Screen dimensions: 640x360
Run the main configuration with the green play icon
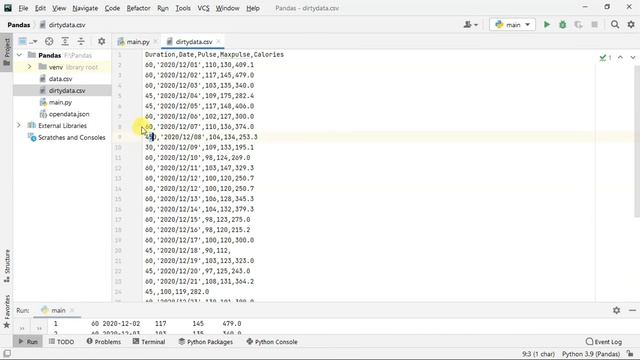[547, 25]
